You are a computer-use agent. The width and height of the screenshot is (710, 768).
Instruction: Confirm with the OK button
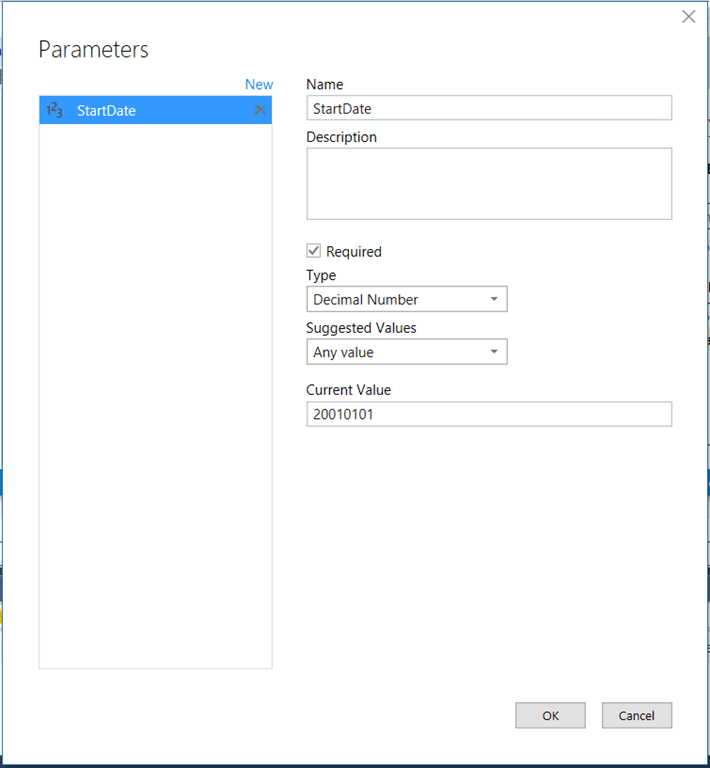point(550,716)
